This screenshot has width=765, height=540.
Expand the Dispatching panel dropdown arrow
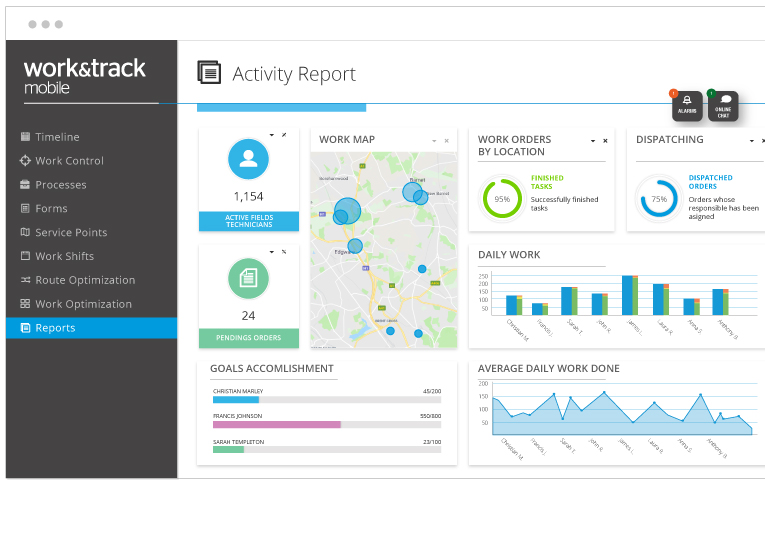(x=751, y=141)
